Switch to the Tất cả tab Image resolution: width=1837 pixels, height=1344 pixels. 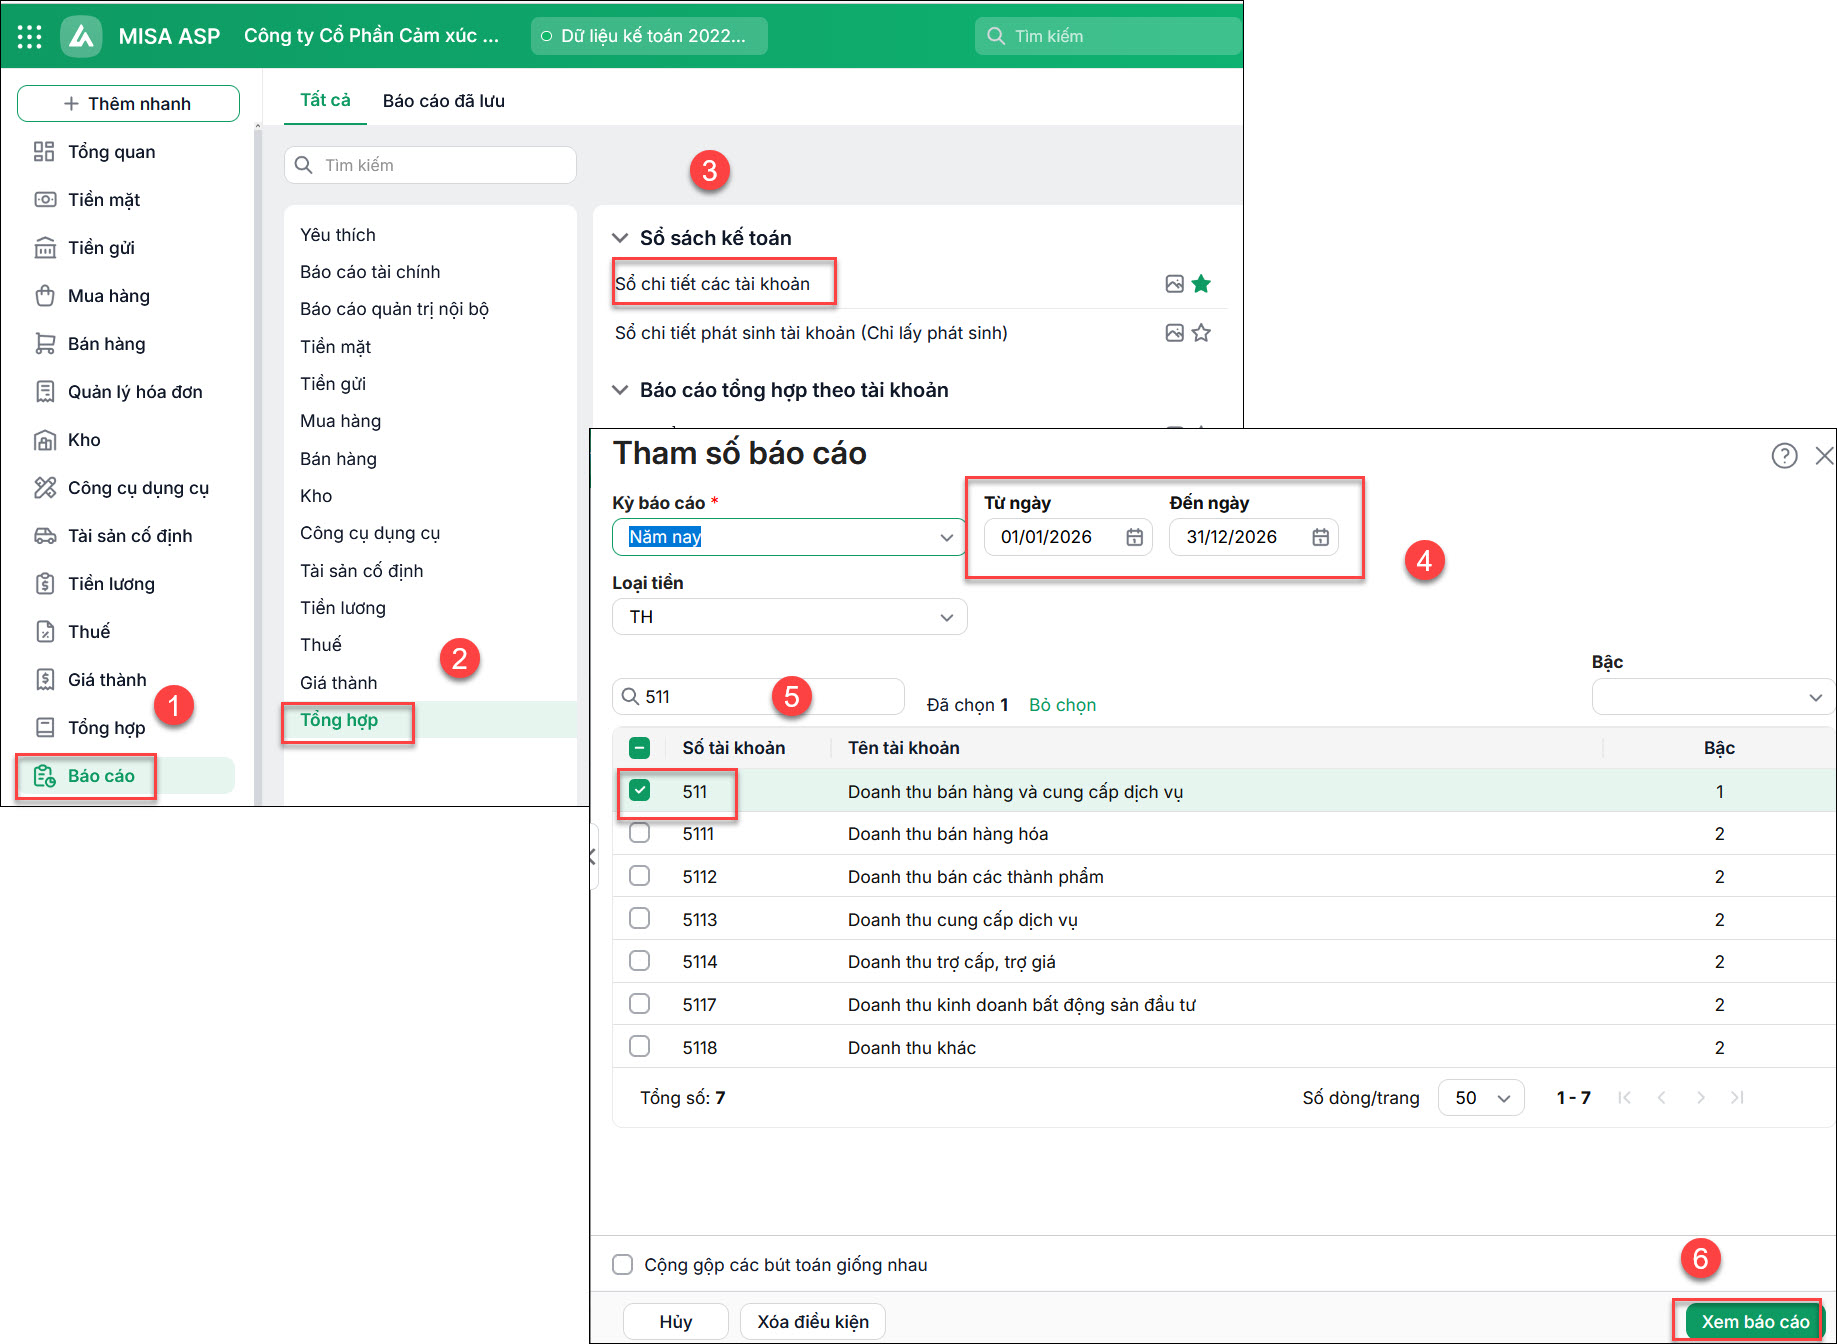(326, 101)
